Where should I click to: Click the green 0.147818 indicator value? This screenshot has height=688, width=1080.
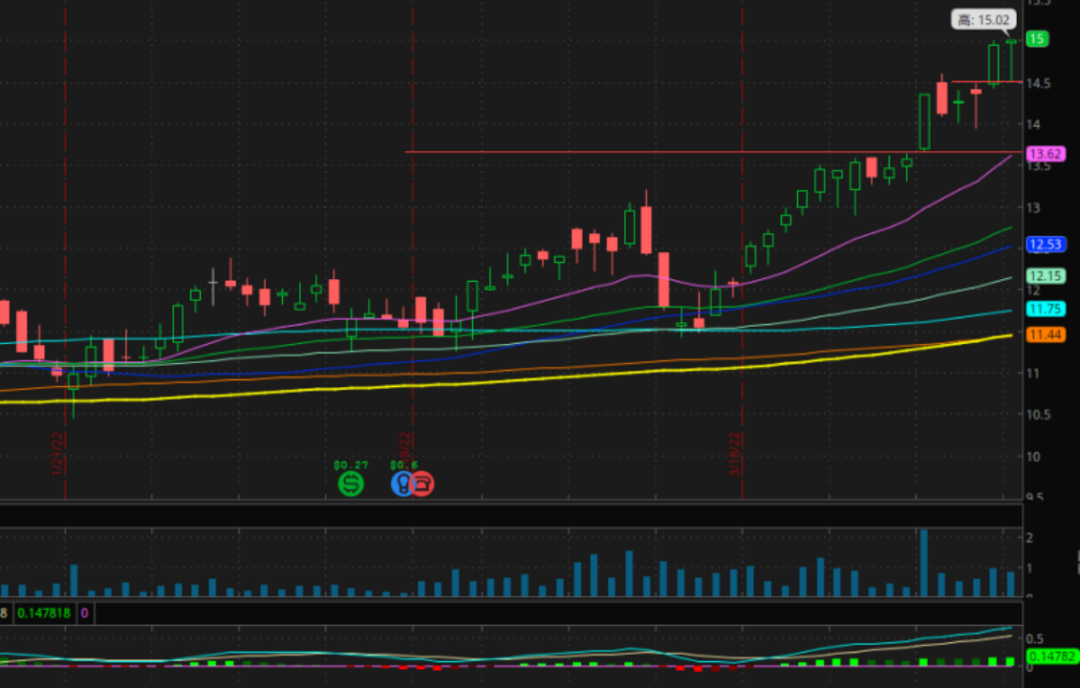[44, 612]
